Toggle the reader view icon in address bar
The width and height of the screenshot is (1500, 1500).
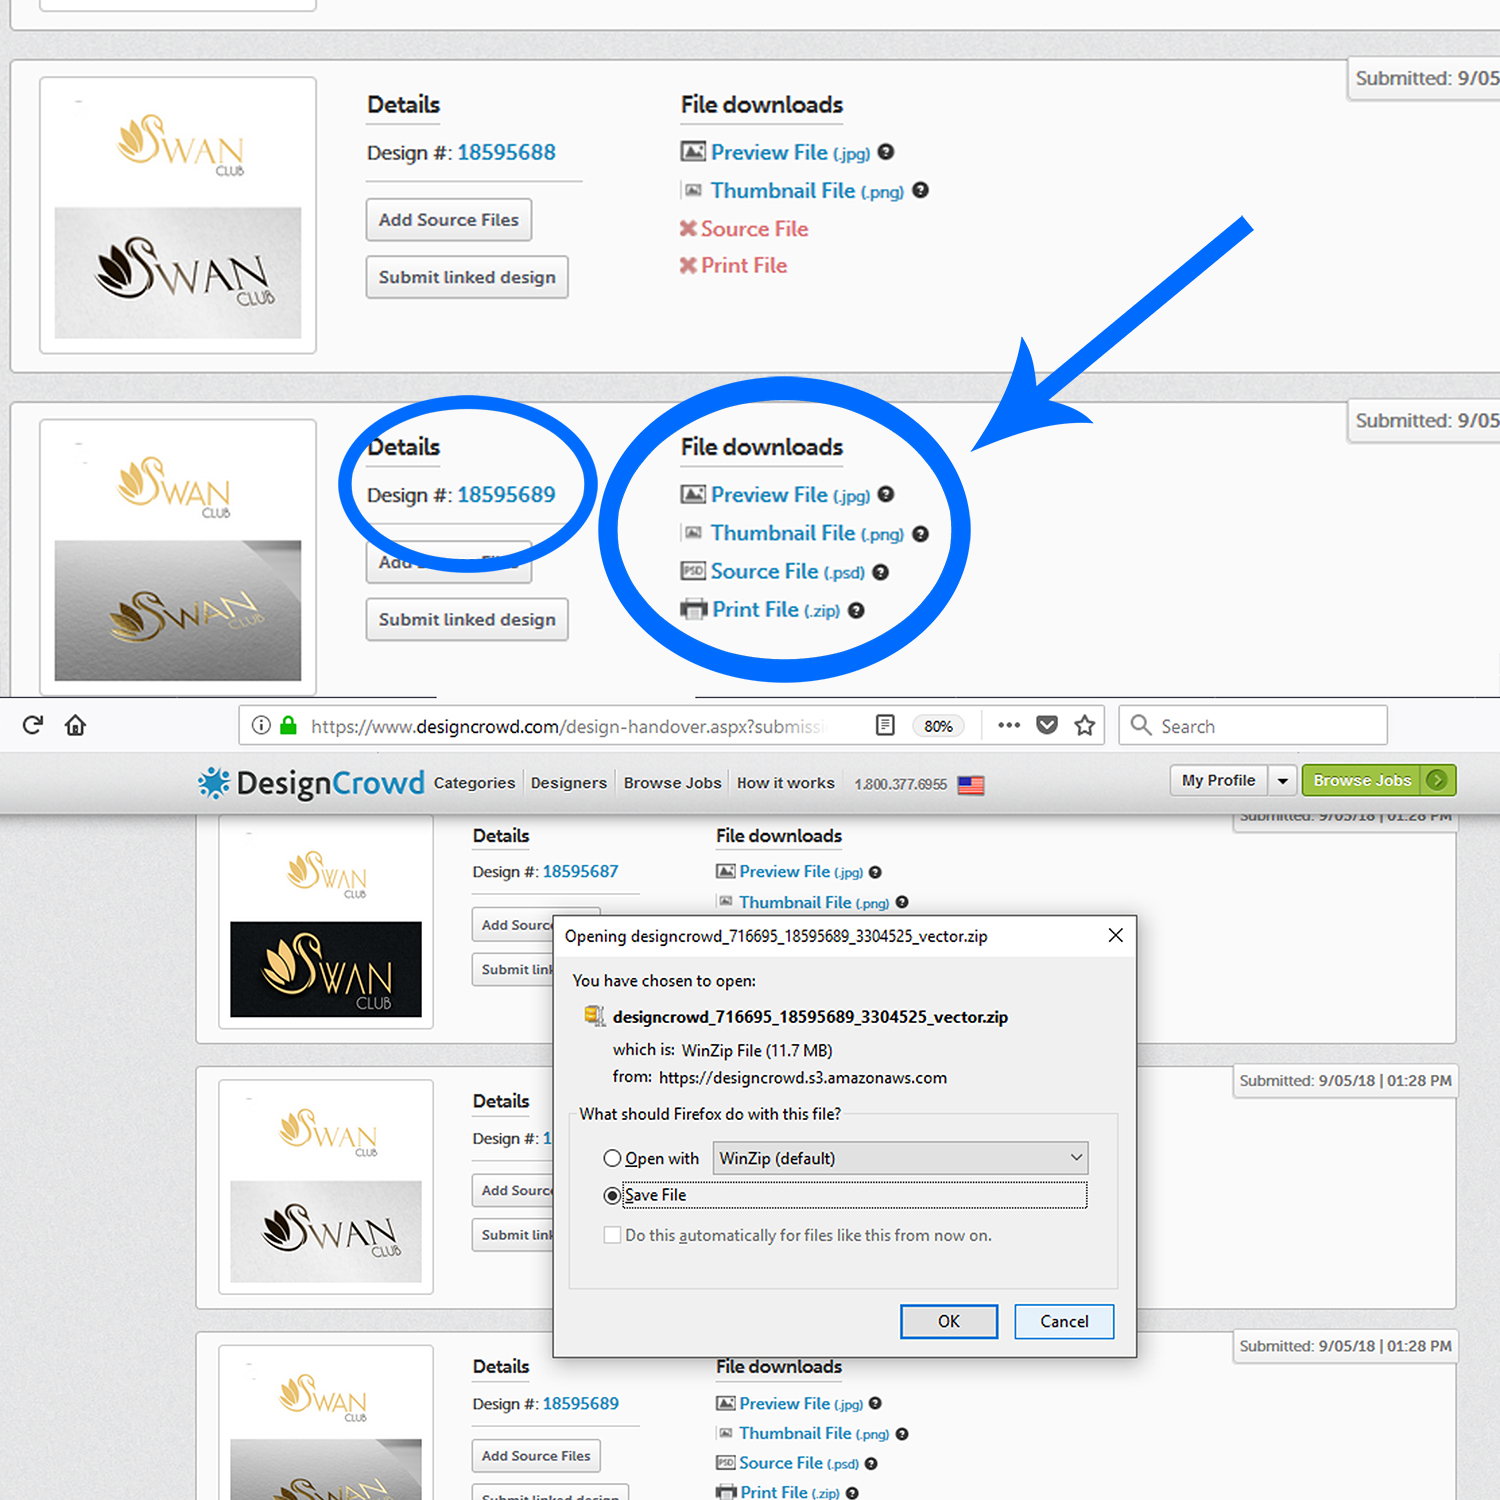click(x=885, y=725)
